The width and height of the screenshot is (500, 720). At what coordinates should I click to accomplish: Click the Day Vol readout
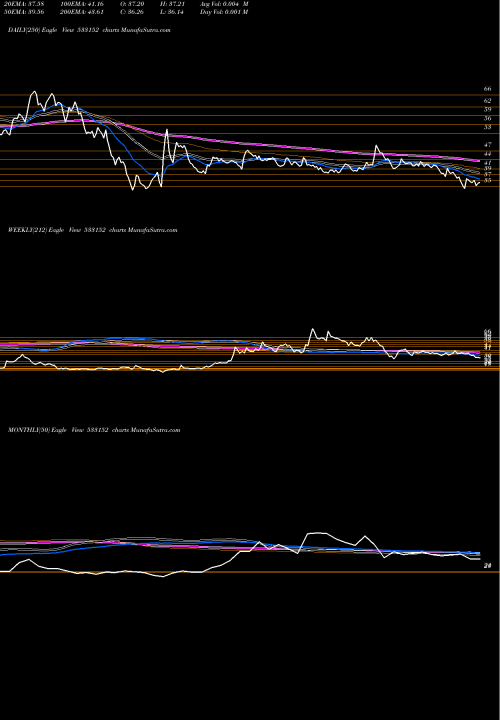tap(225, 12)
